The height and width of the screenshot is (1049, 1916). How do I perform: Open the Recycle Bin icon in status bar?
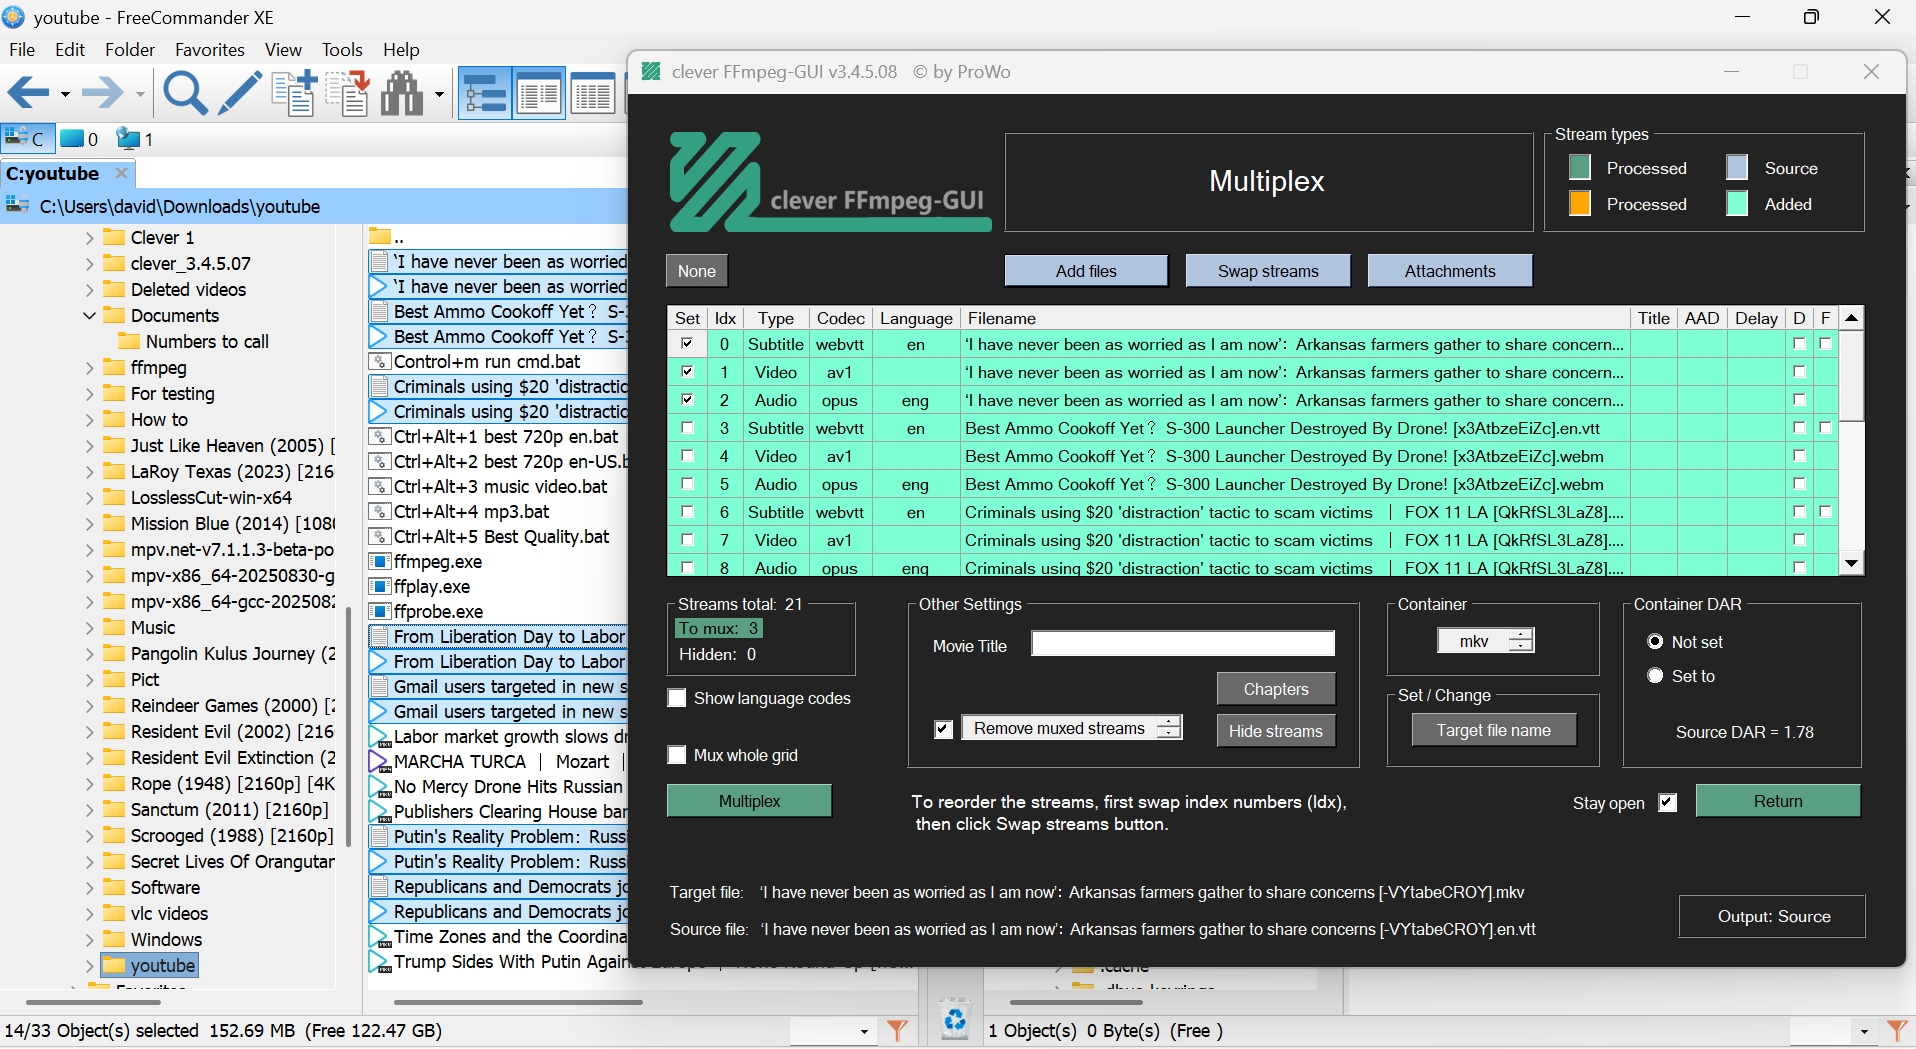(955, 1019)
